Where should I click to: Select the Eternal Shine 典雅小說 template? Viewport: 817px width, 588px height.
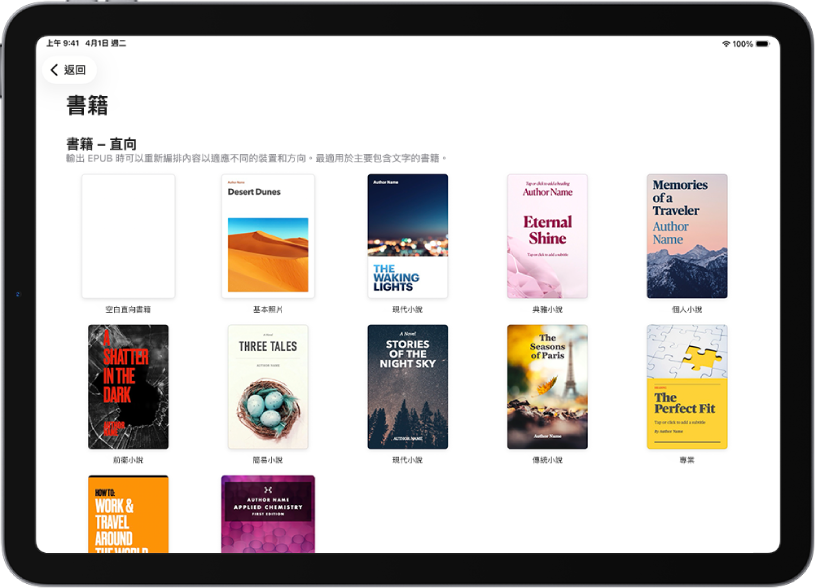[x=547, y=236]
